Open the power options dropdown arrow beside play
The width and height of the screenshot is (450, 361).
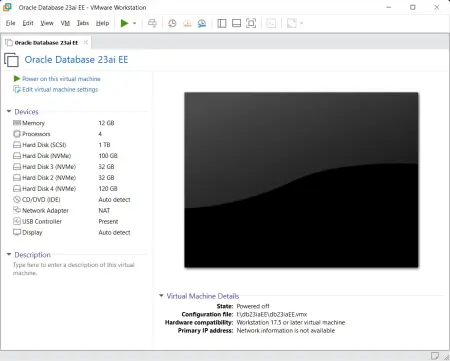(134, 23)
